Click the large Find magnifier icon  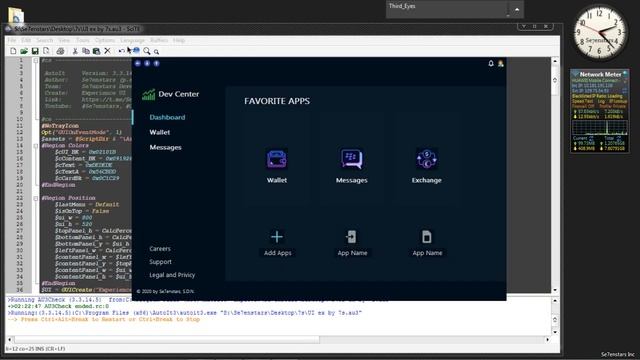click(x=147, y=51)
